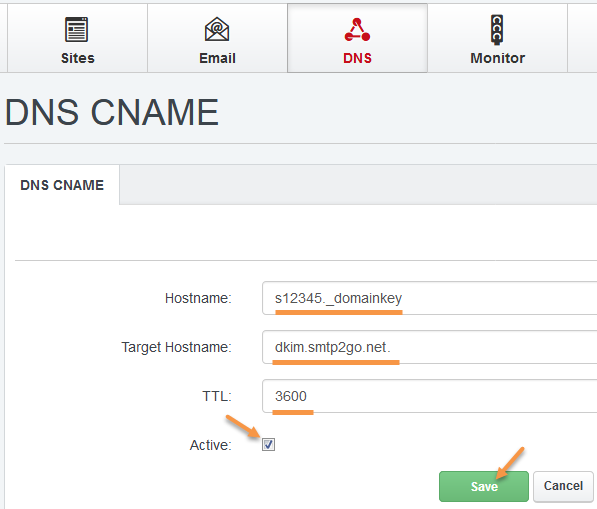This screenshot has width=597, height=509.
Task: Click the TTL field showing 3600
Action: click(429, 396)
